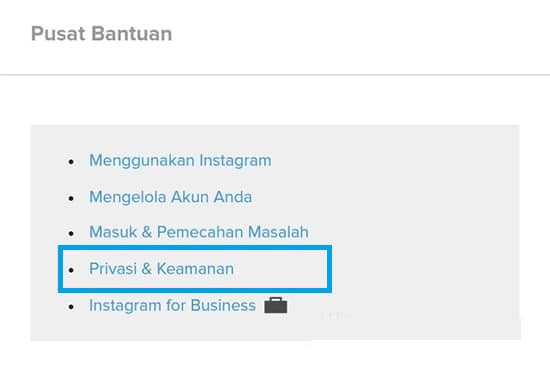Click the bullet before Menggunakan Instagram
550x384 pixels.
[x=72, y=162]
